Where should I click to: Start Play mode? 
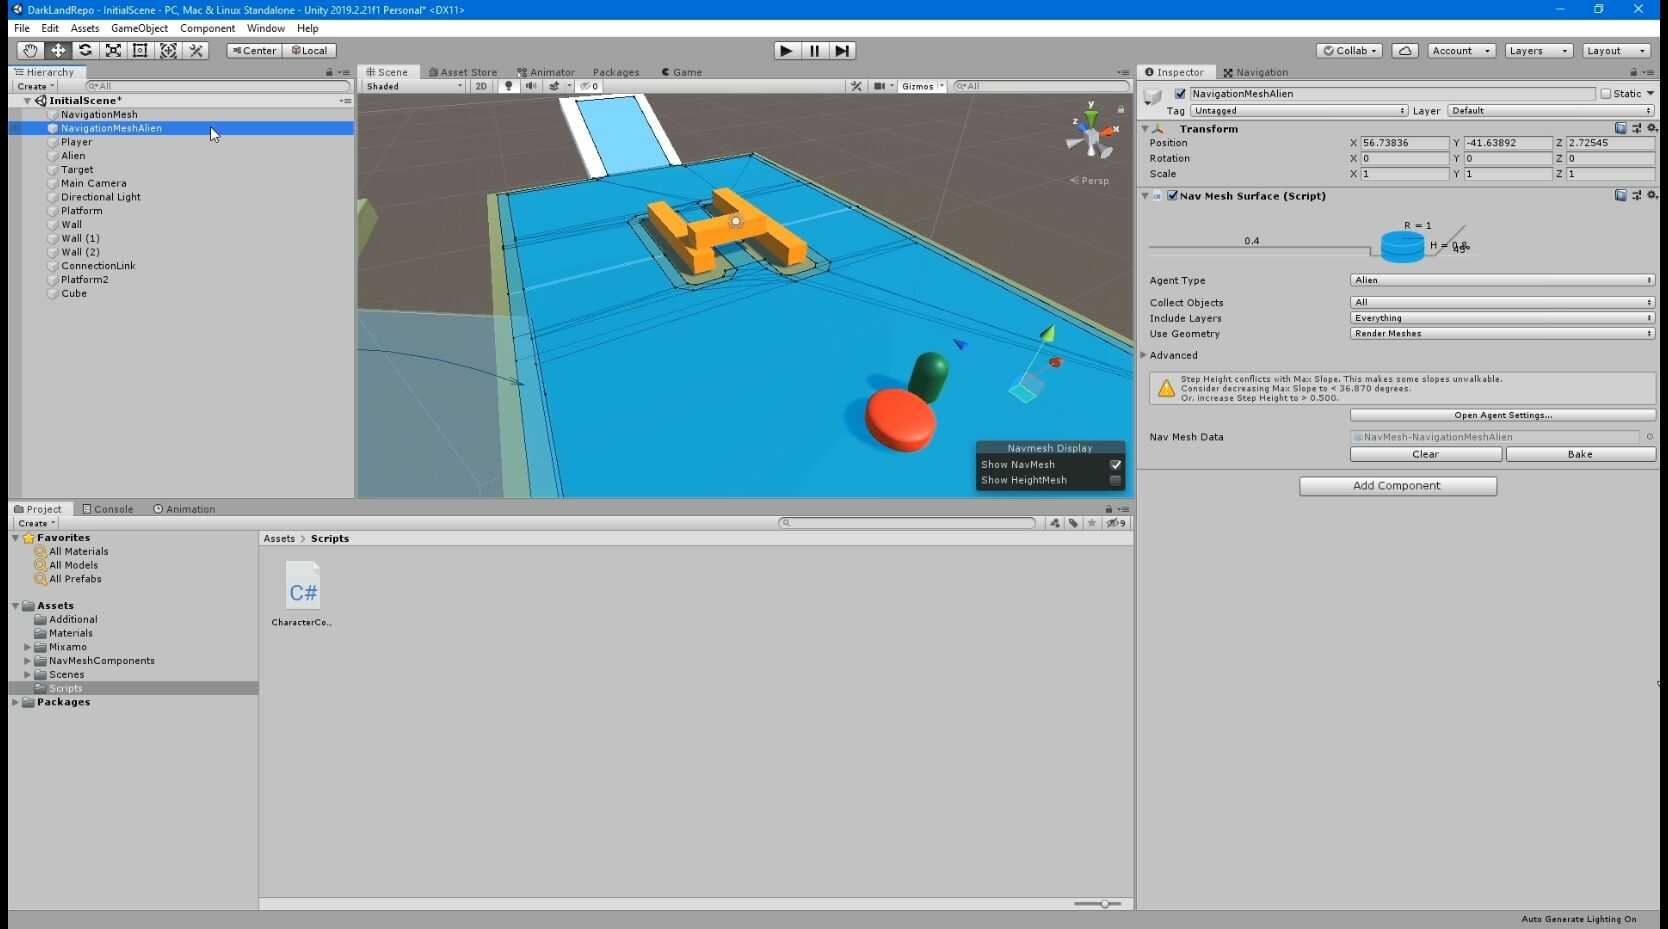(x=787, y=50)
